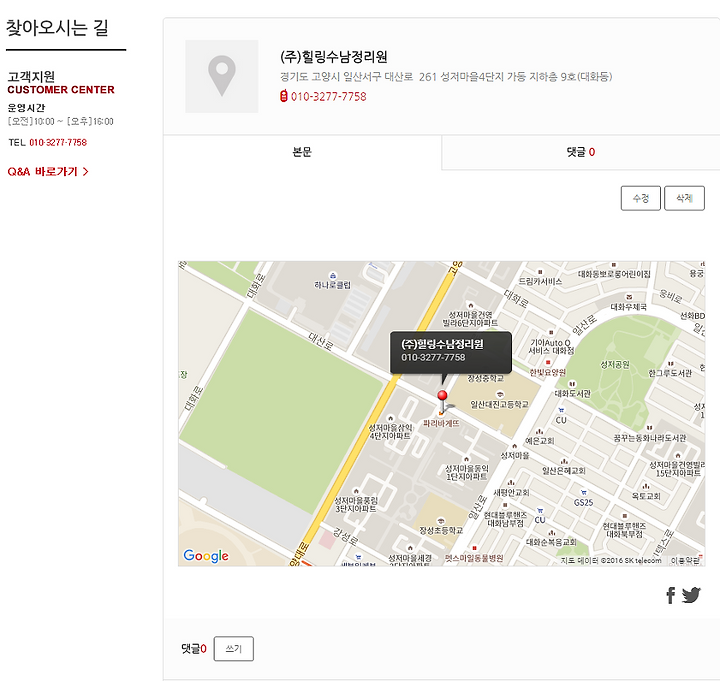Open the Google logo on the map

(206, 556)
